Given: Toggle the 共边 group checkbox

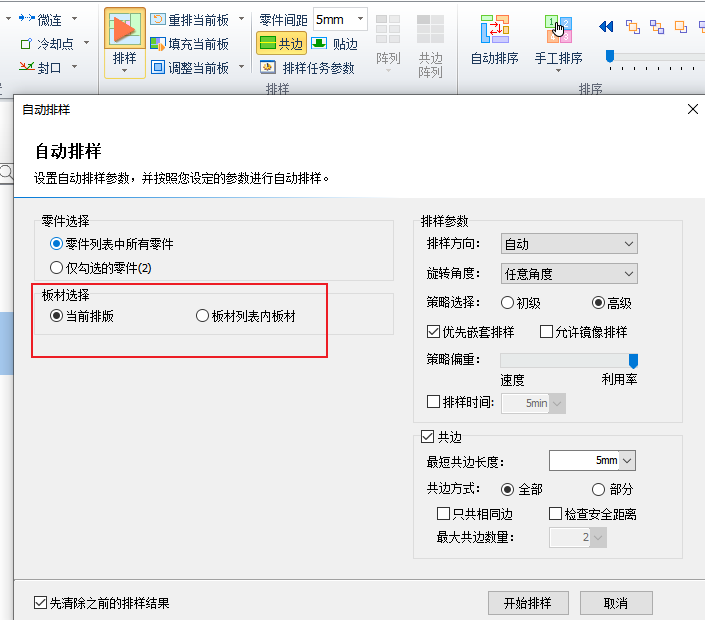Looking at the screenshot, I should pos(428,437).
